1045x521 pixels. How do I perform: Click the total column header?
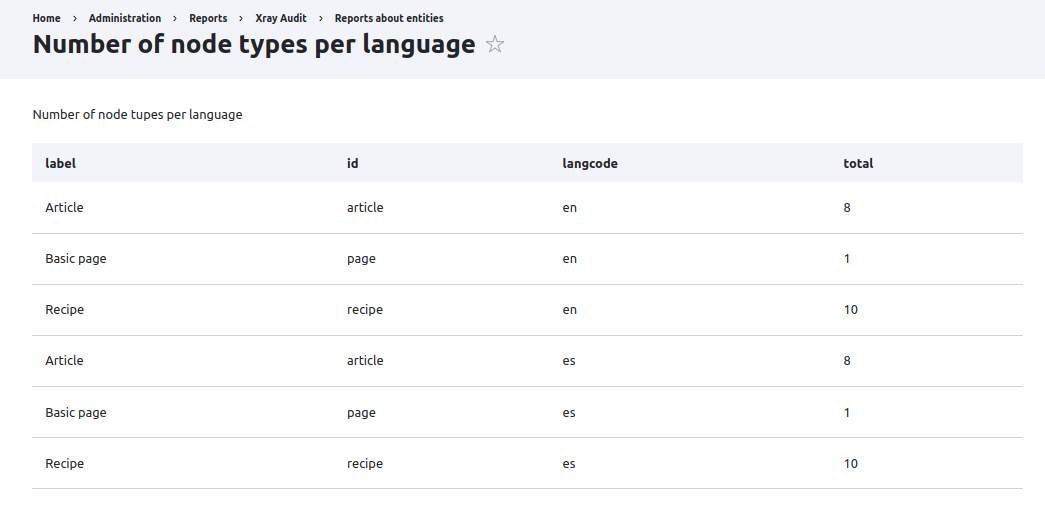click(x=858, y=163)
